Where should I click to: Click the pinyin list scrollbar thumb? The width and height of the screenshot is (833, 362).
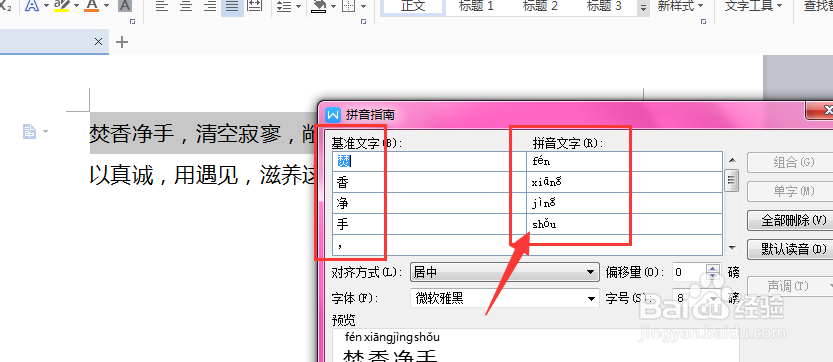[733, 179]
